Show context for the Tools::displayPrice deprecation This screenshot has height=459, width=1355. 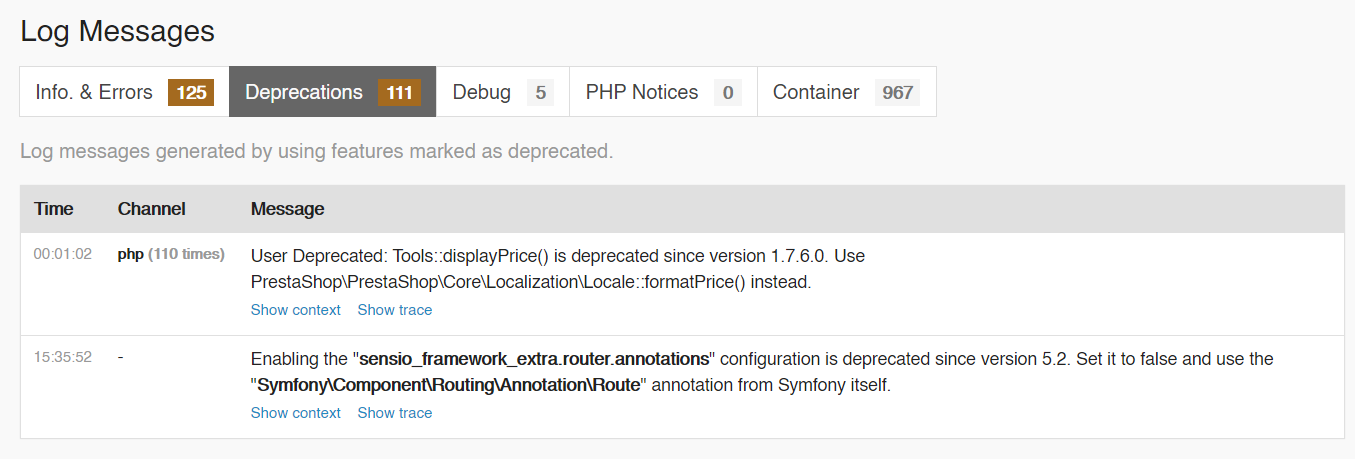(x=295, y=310)
